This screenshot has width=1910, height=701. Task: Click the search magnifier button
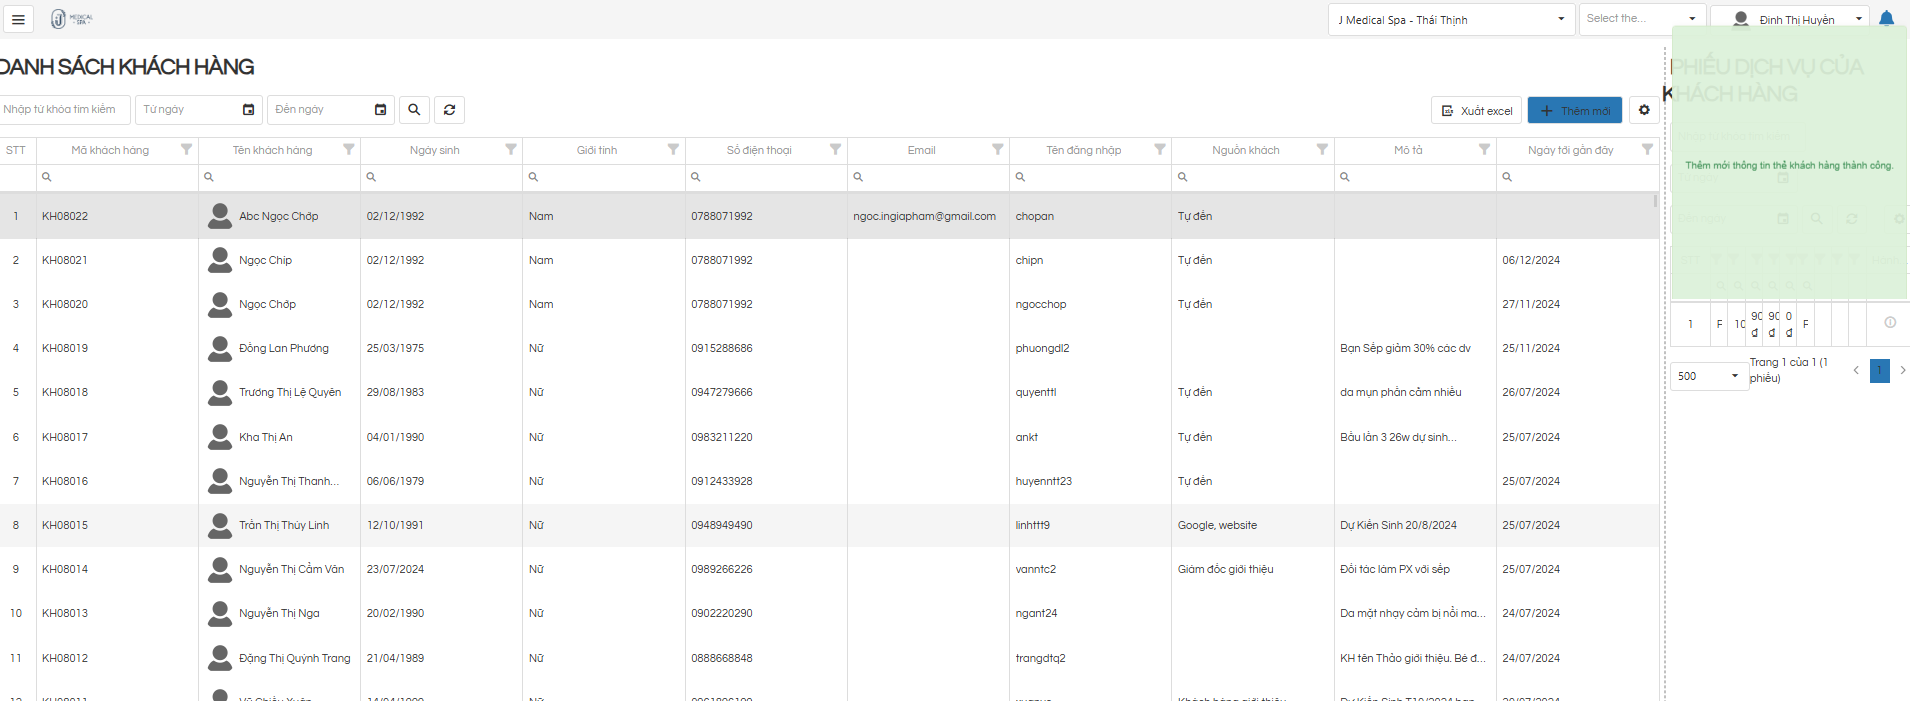[414, 110]
